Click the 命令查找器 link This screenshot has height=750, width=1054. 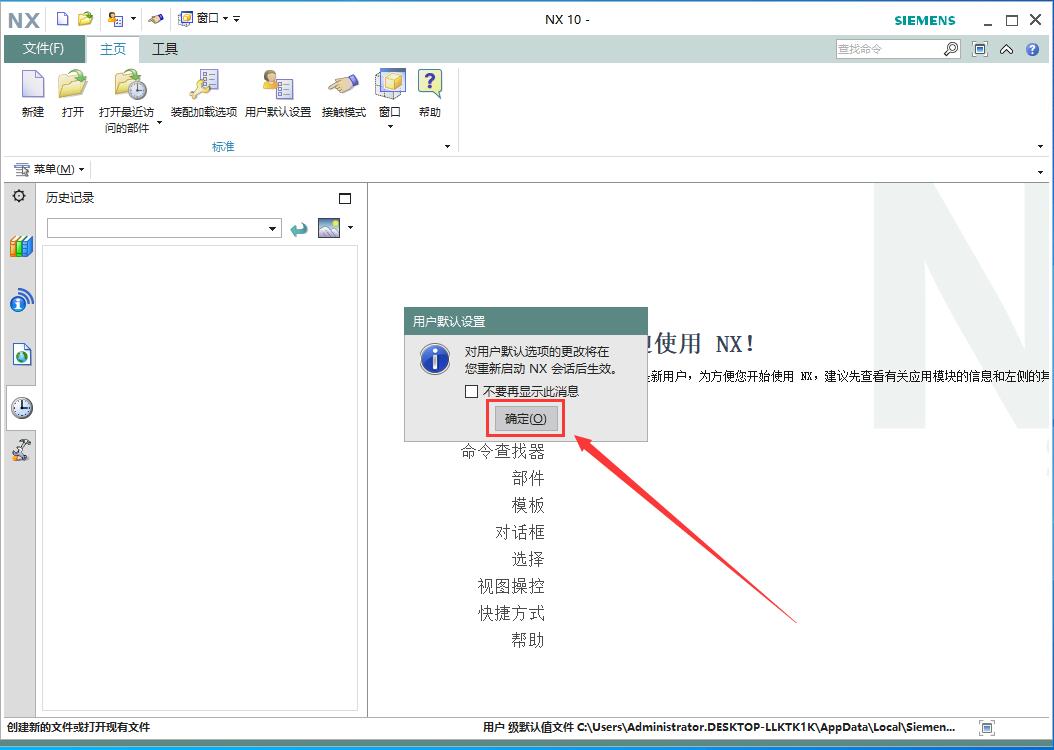point(502,452)
